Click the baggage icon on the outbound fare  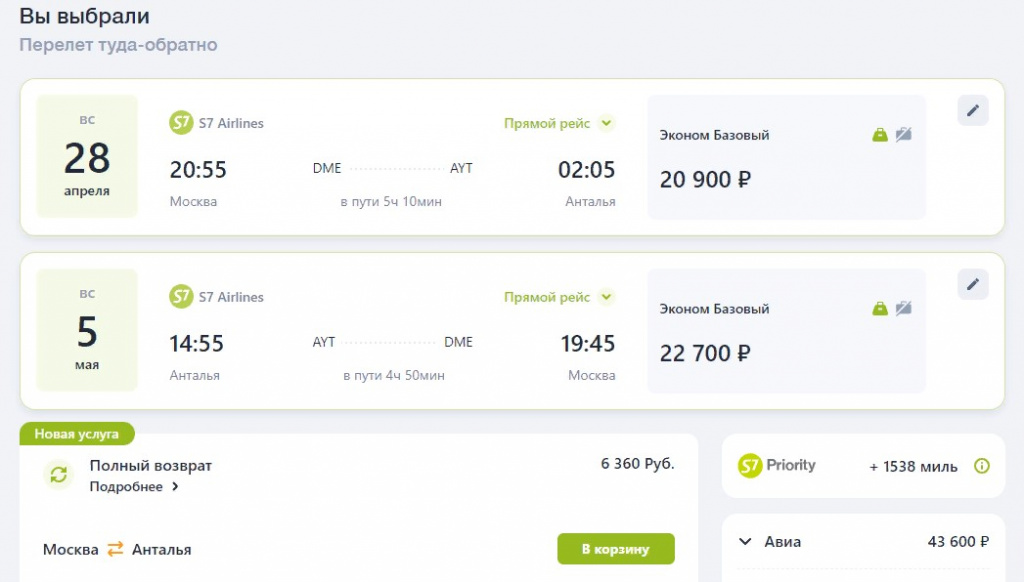coord(880,135)
